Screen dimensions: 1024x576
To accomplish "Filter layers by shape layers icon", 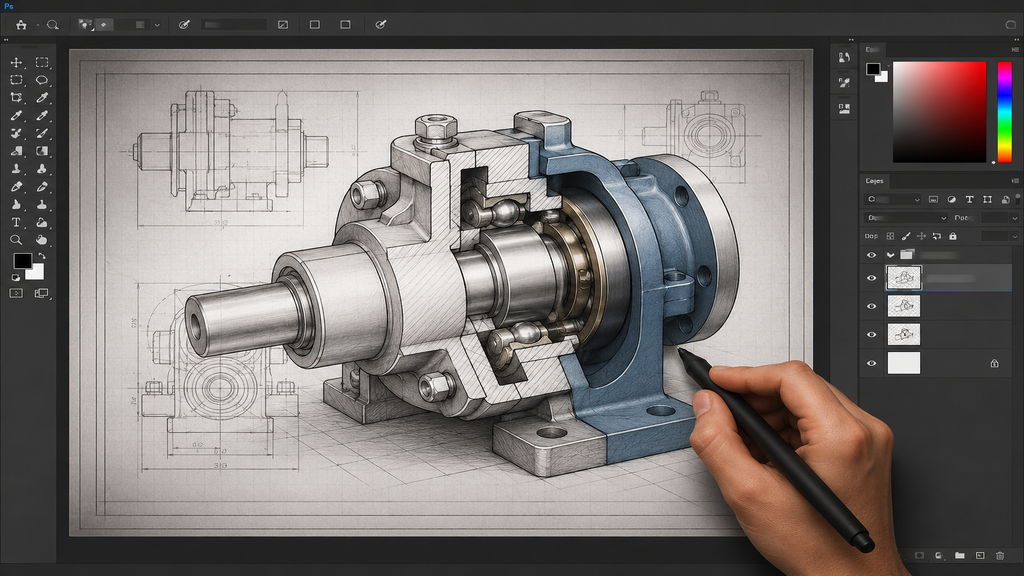I will 987,199.
